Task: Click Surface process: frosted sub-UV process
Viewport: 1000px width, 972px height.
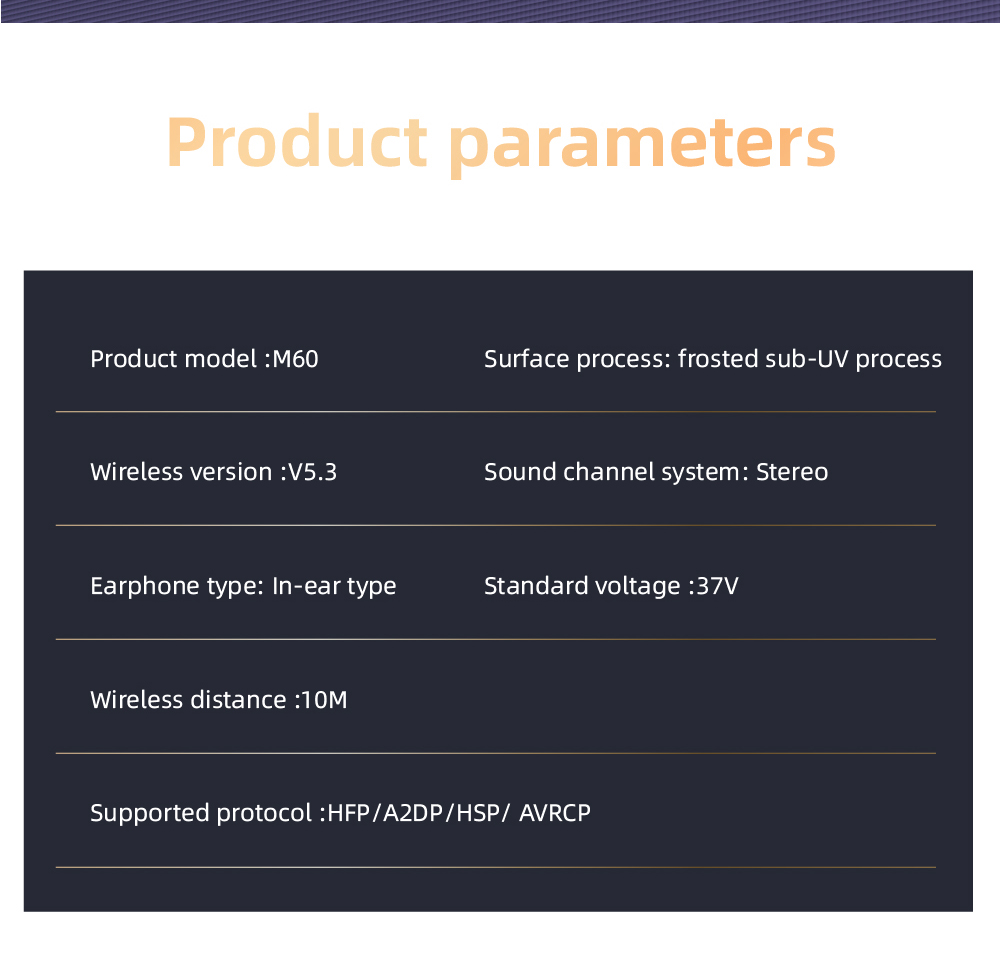Action: pyautogui.click(x=712, y=359)
